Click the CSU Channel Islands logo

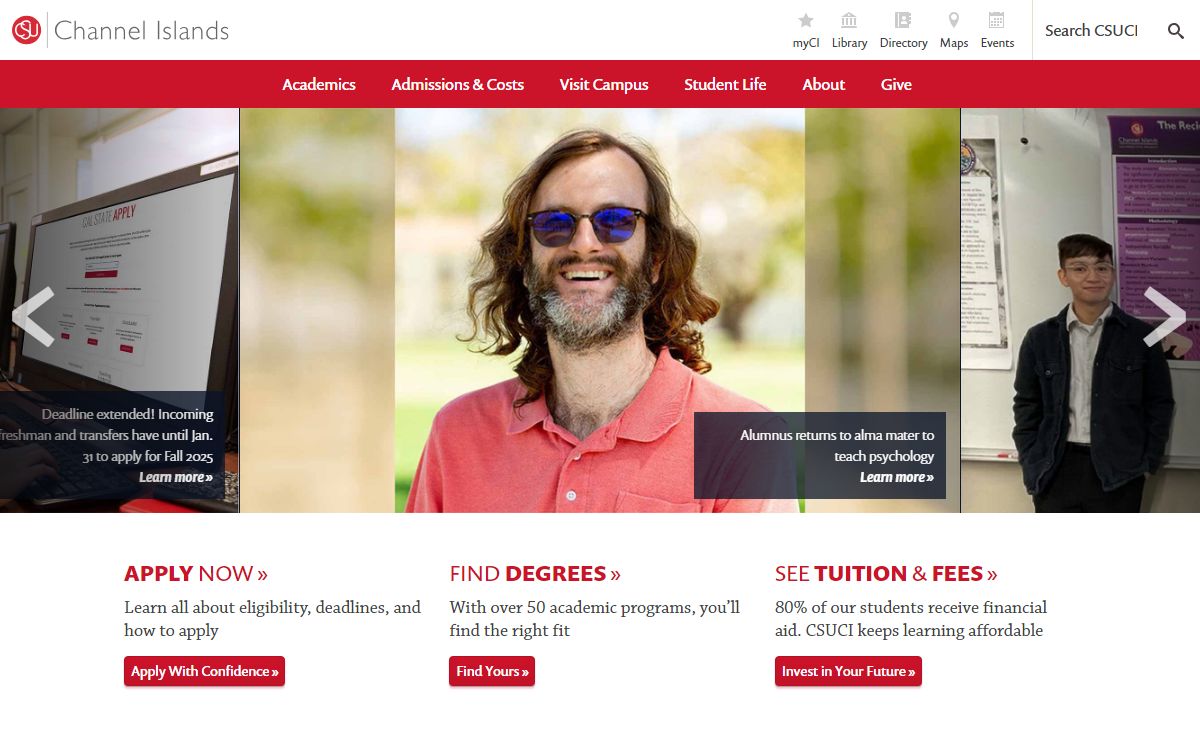tap(121, 30)
